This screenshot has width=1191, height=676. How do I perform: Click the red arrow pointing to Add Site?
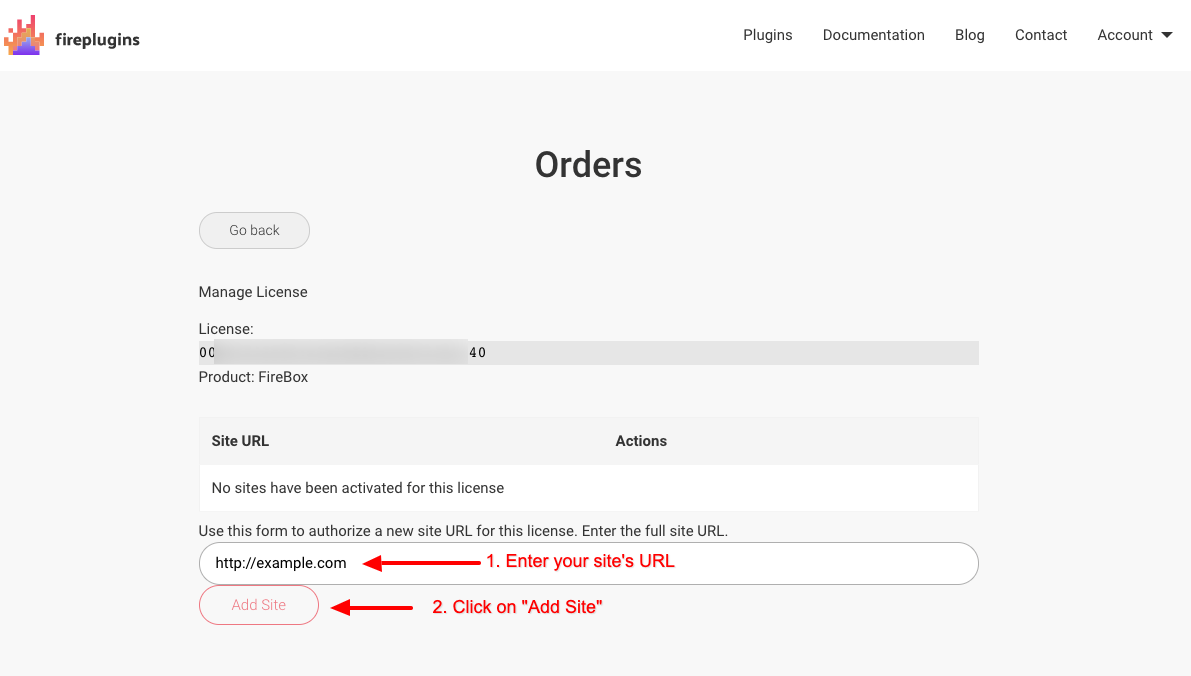pyautogui.click(x=372, y=608)
